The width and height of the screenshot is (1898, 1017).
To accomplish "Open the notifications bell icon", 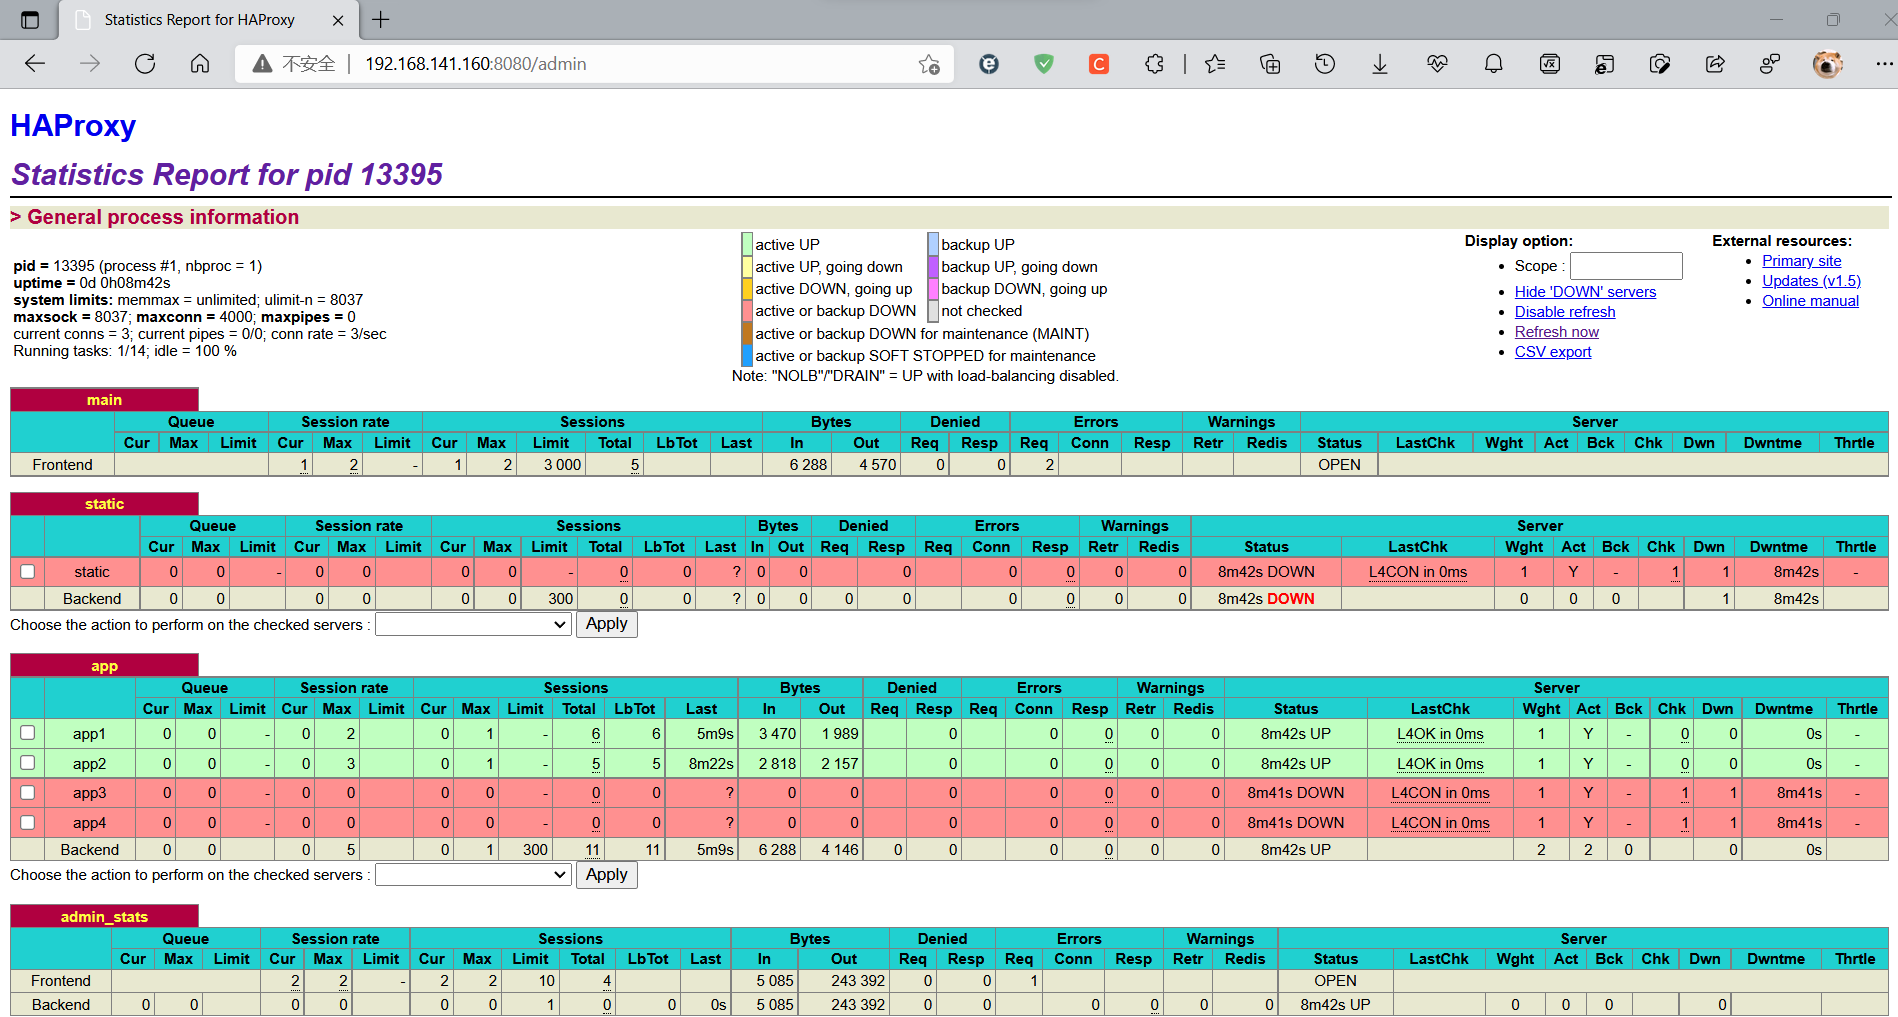I will click(x=1493, y=64).
